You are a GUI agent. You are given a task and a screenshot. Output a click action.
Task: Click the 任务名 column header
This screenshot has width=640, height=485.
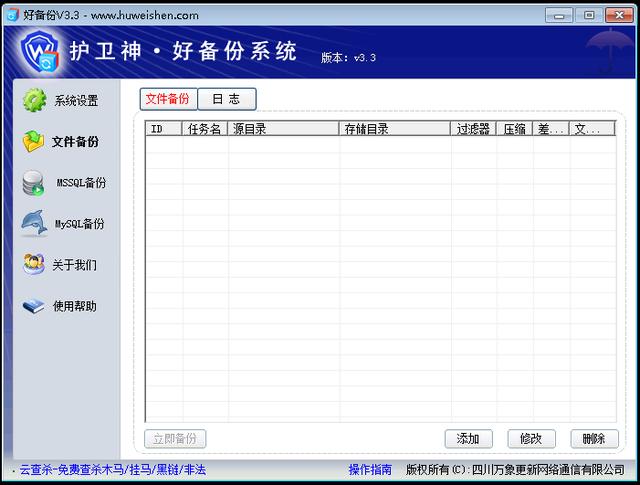click(x=204, y=129)
